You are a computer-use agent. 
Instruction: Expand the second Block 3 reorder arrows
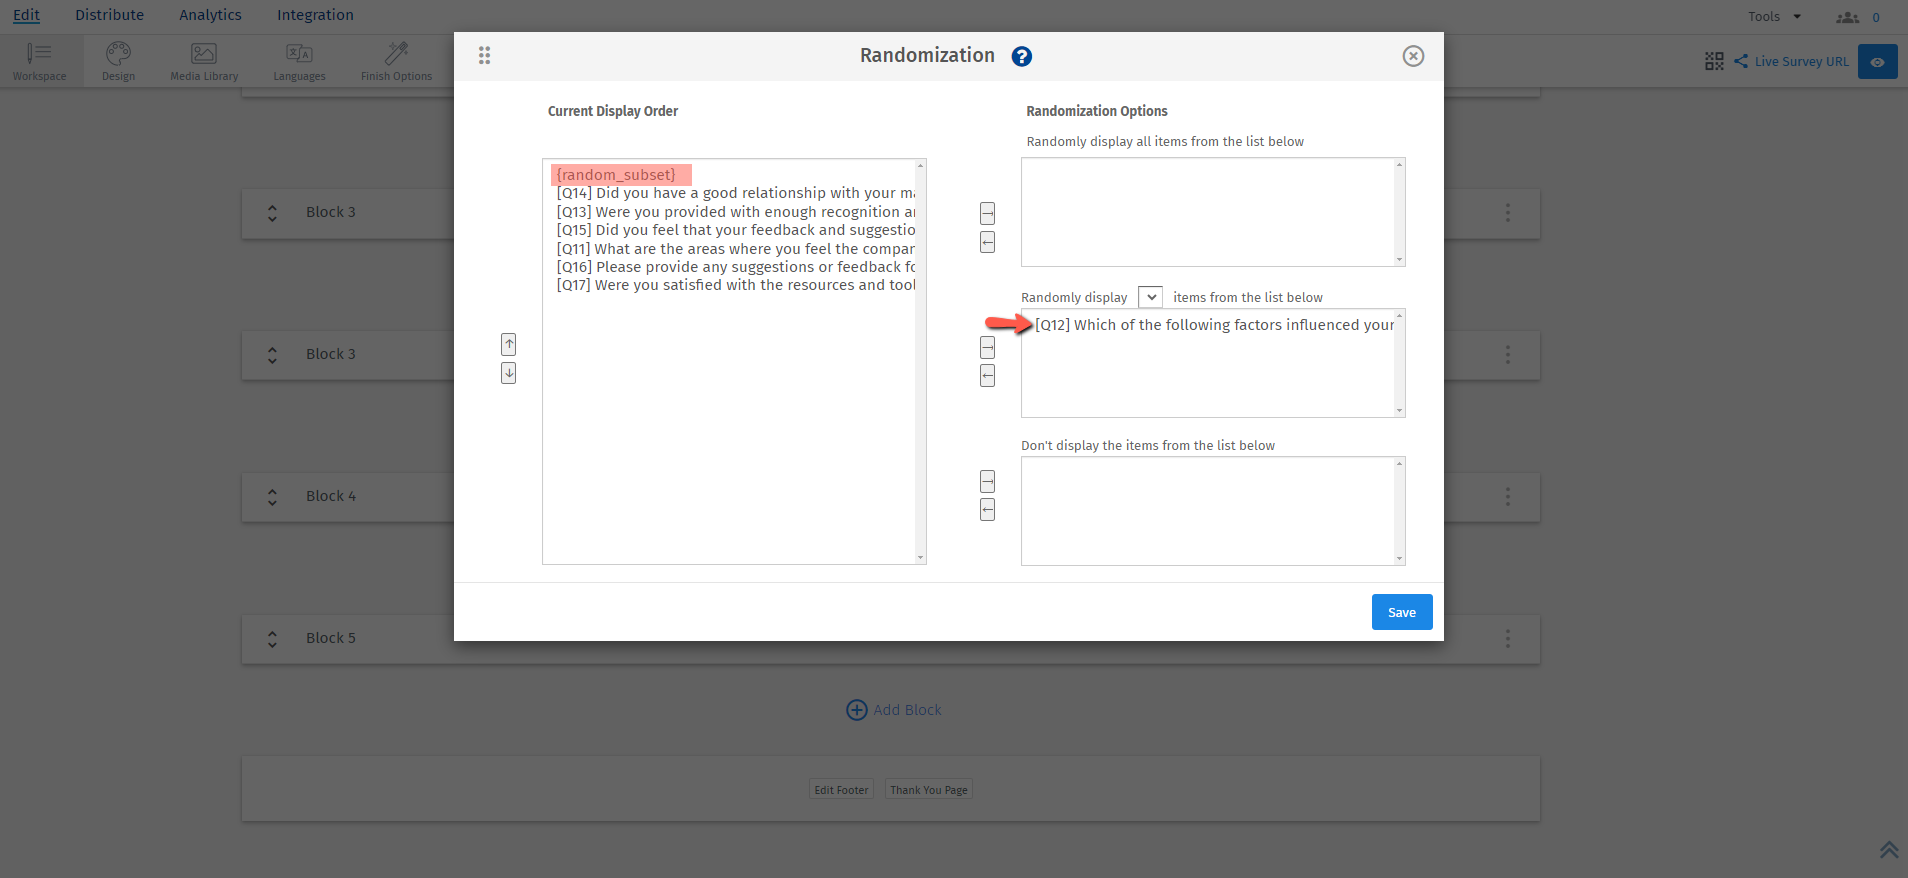click(272, 355)
